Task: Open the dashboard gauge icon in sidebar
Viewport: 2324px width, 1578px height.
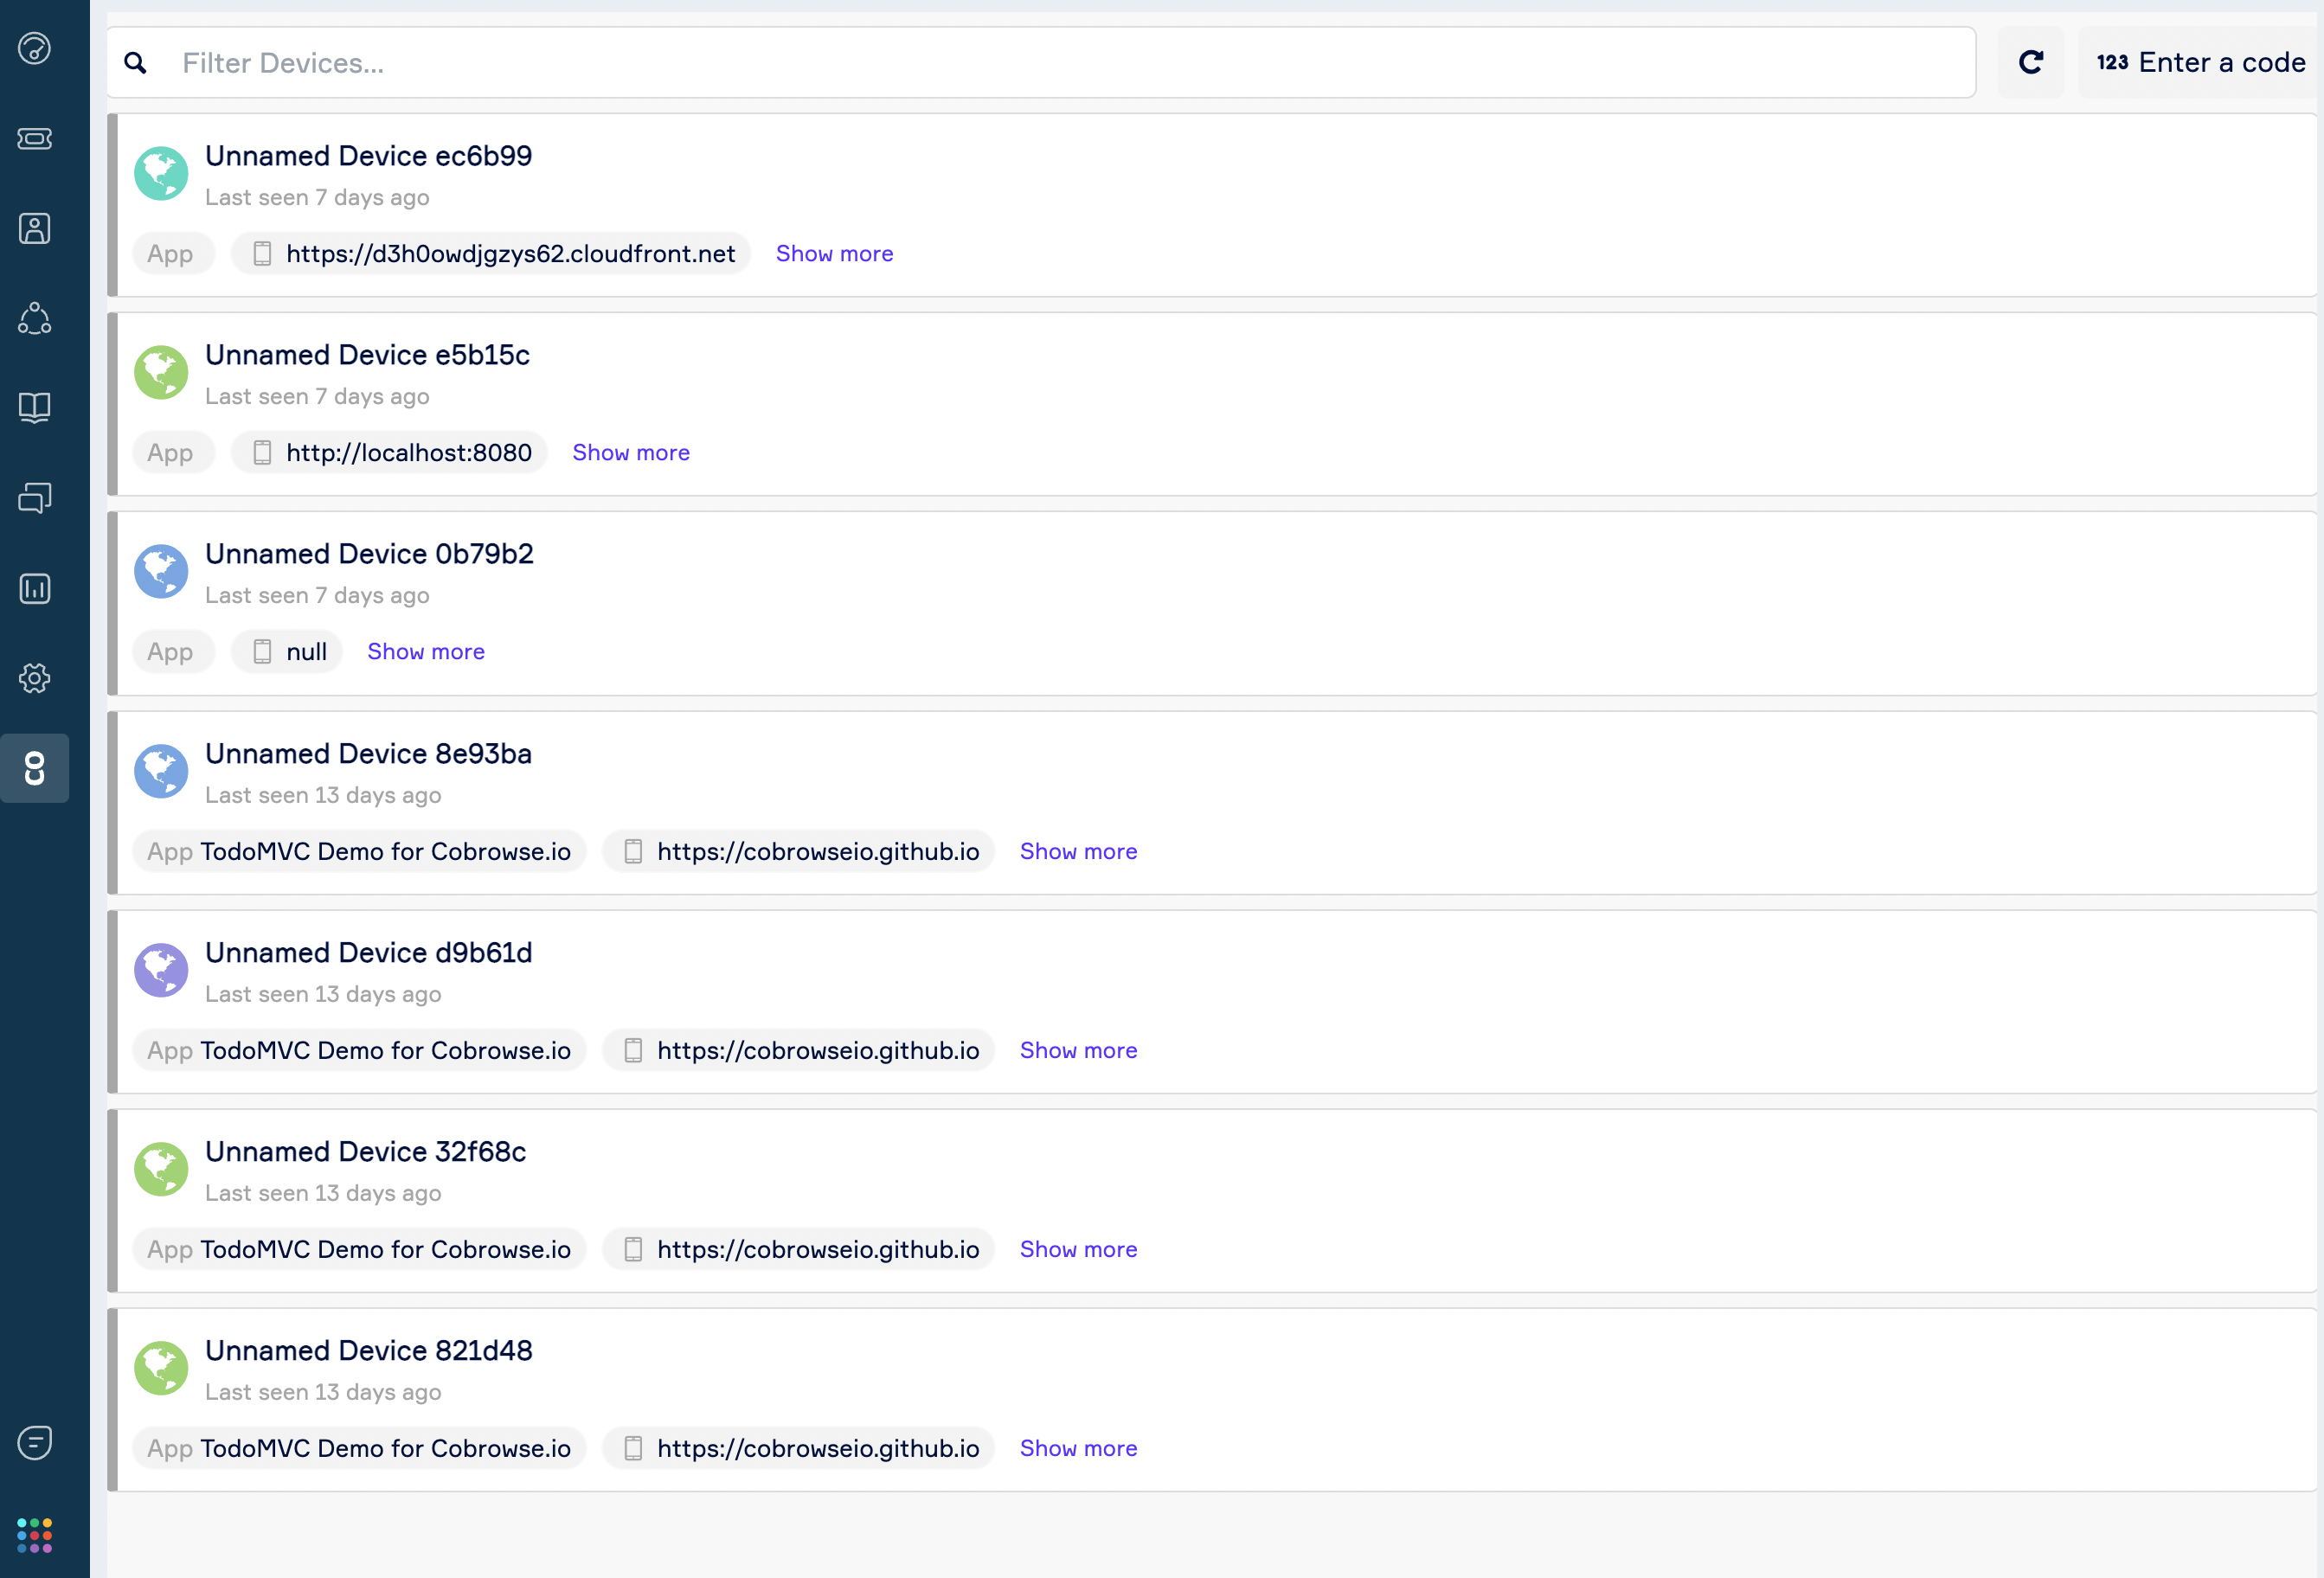Action: (35, 48)
